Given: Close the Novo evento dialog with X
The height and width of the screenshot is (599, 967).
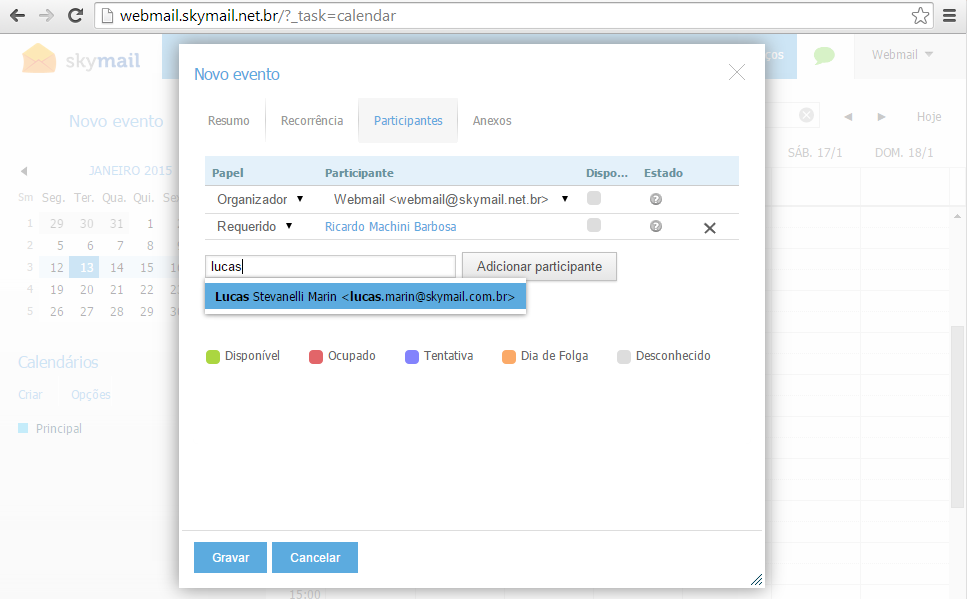Looking at the screenshot, I should 736,72.
